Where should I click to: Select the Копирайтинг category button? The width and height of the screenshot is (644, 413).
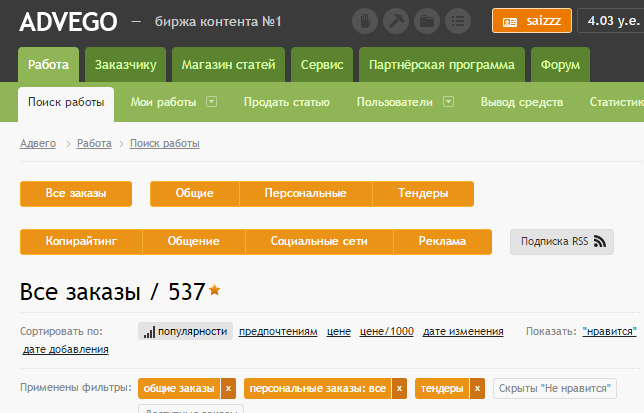pos(81,242)
